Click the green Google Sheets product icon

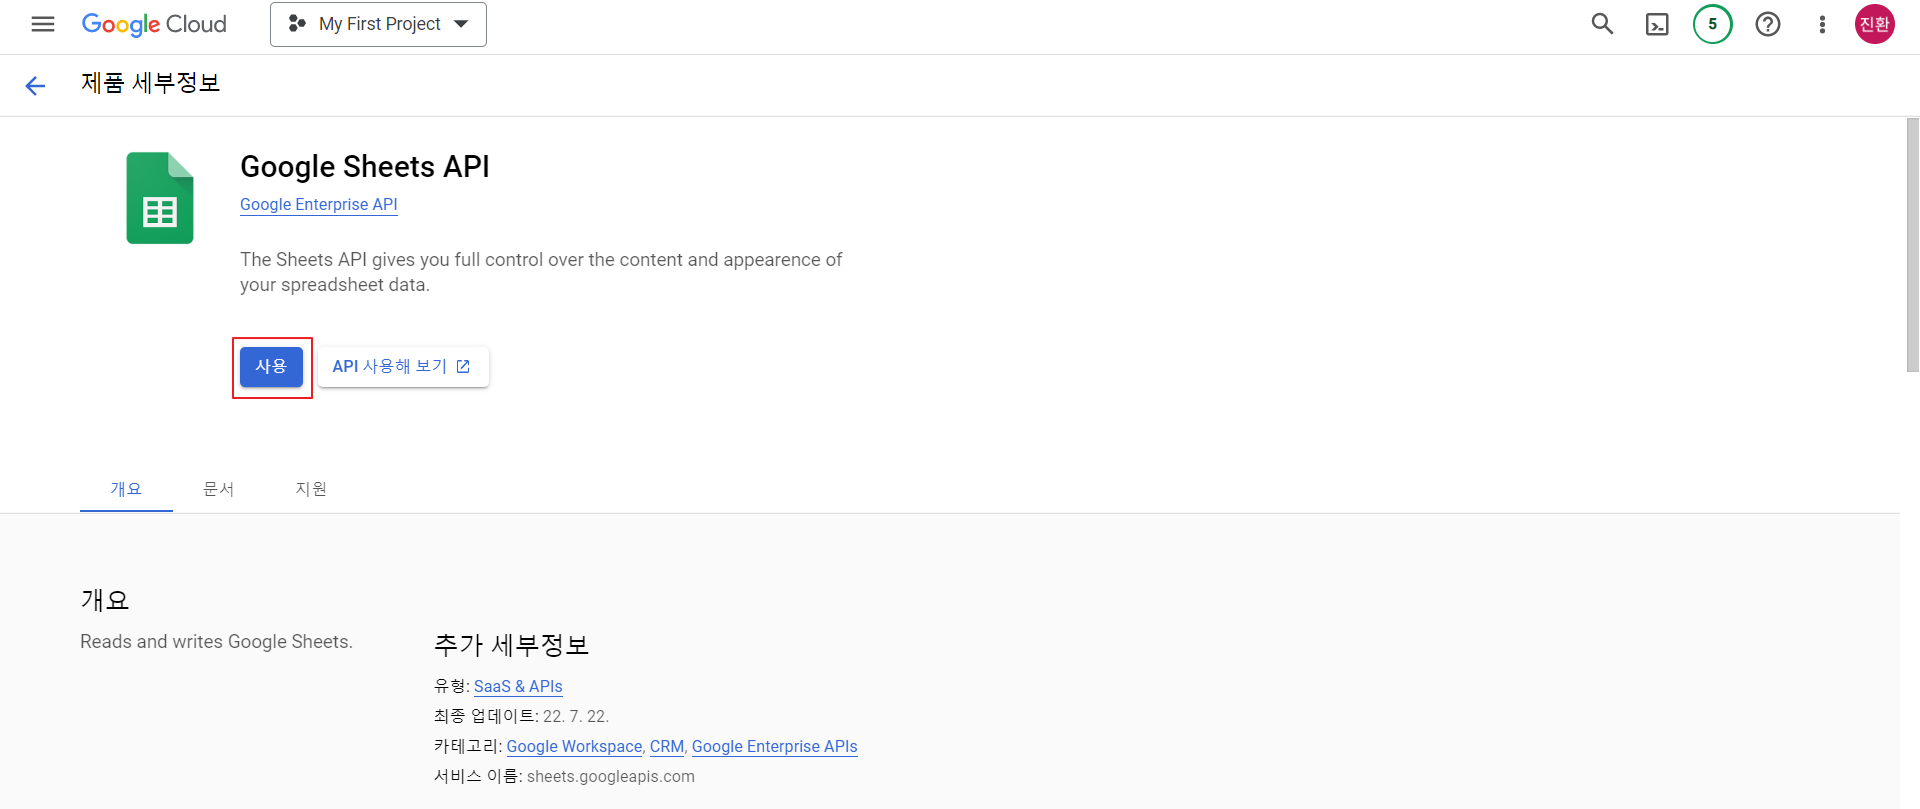[160, 198]
